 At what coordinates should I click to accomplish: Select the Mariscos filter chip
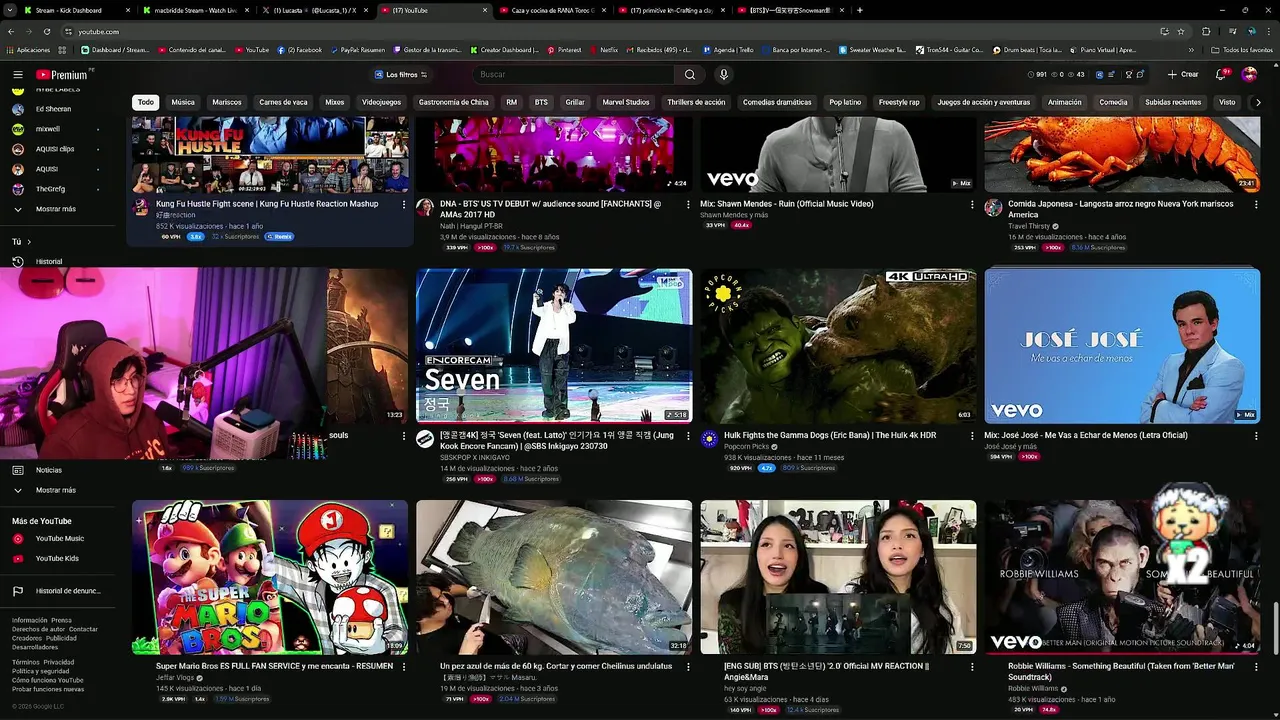tap(227, 102)
